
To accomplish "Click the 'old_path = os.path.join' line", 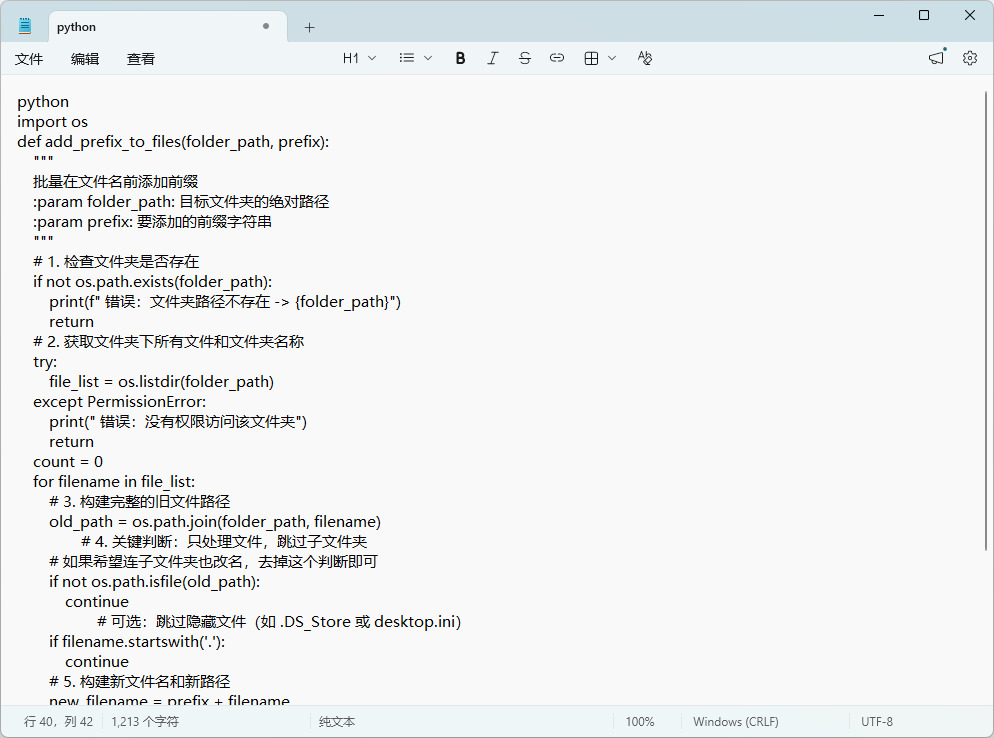I will coord(215,522).
